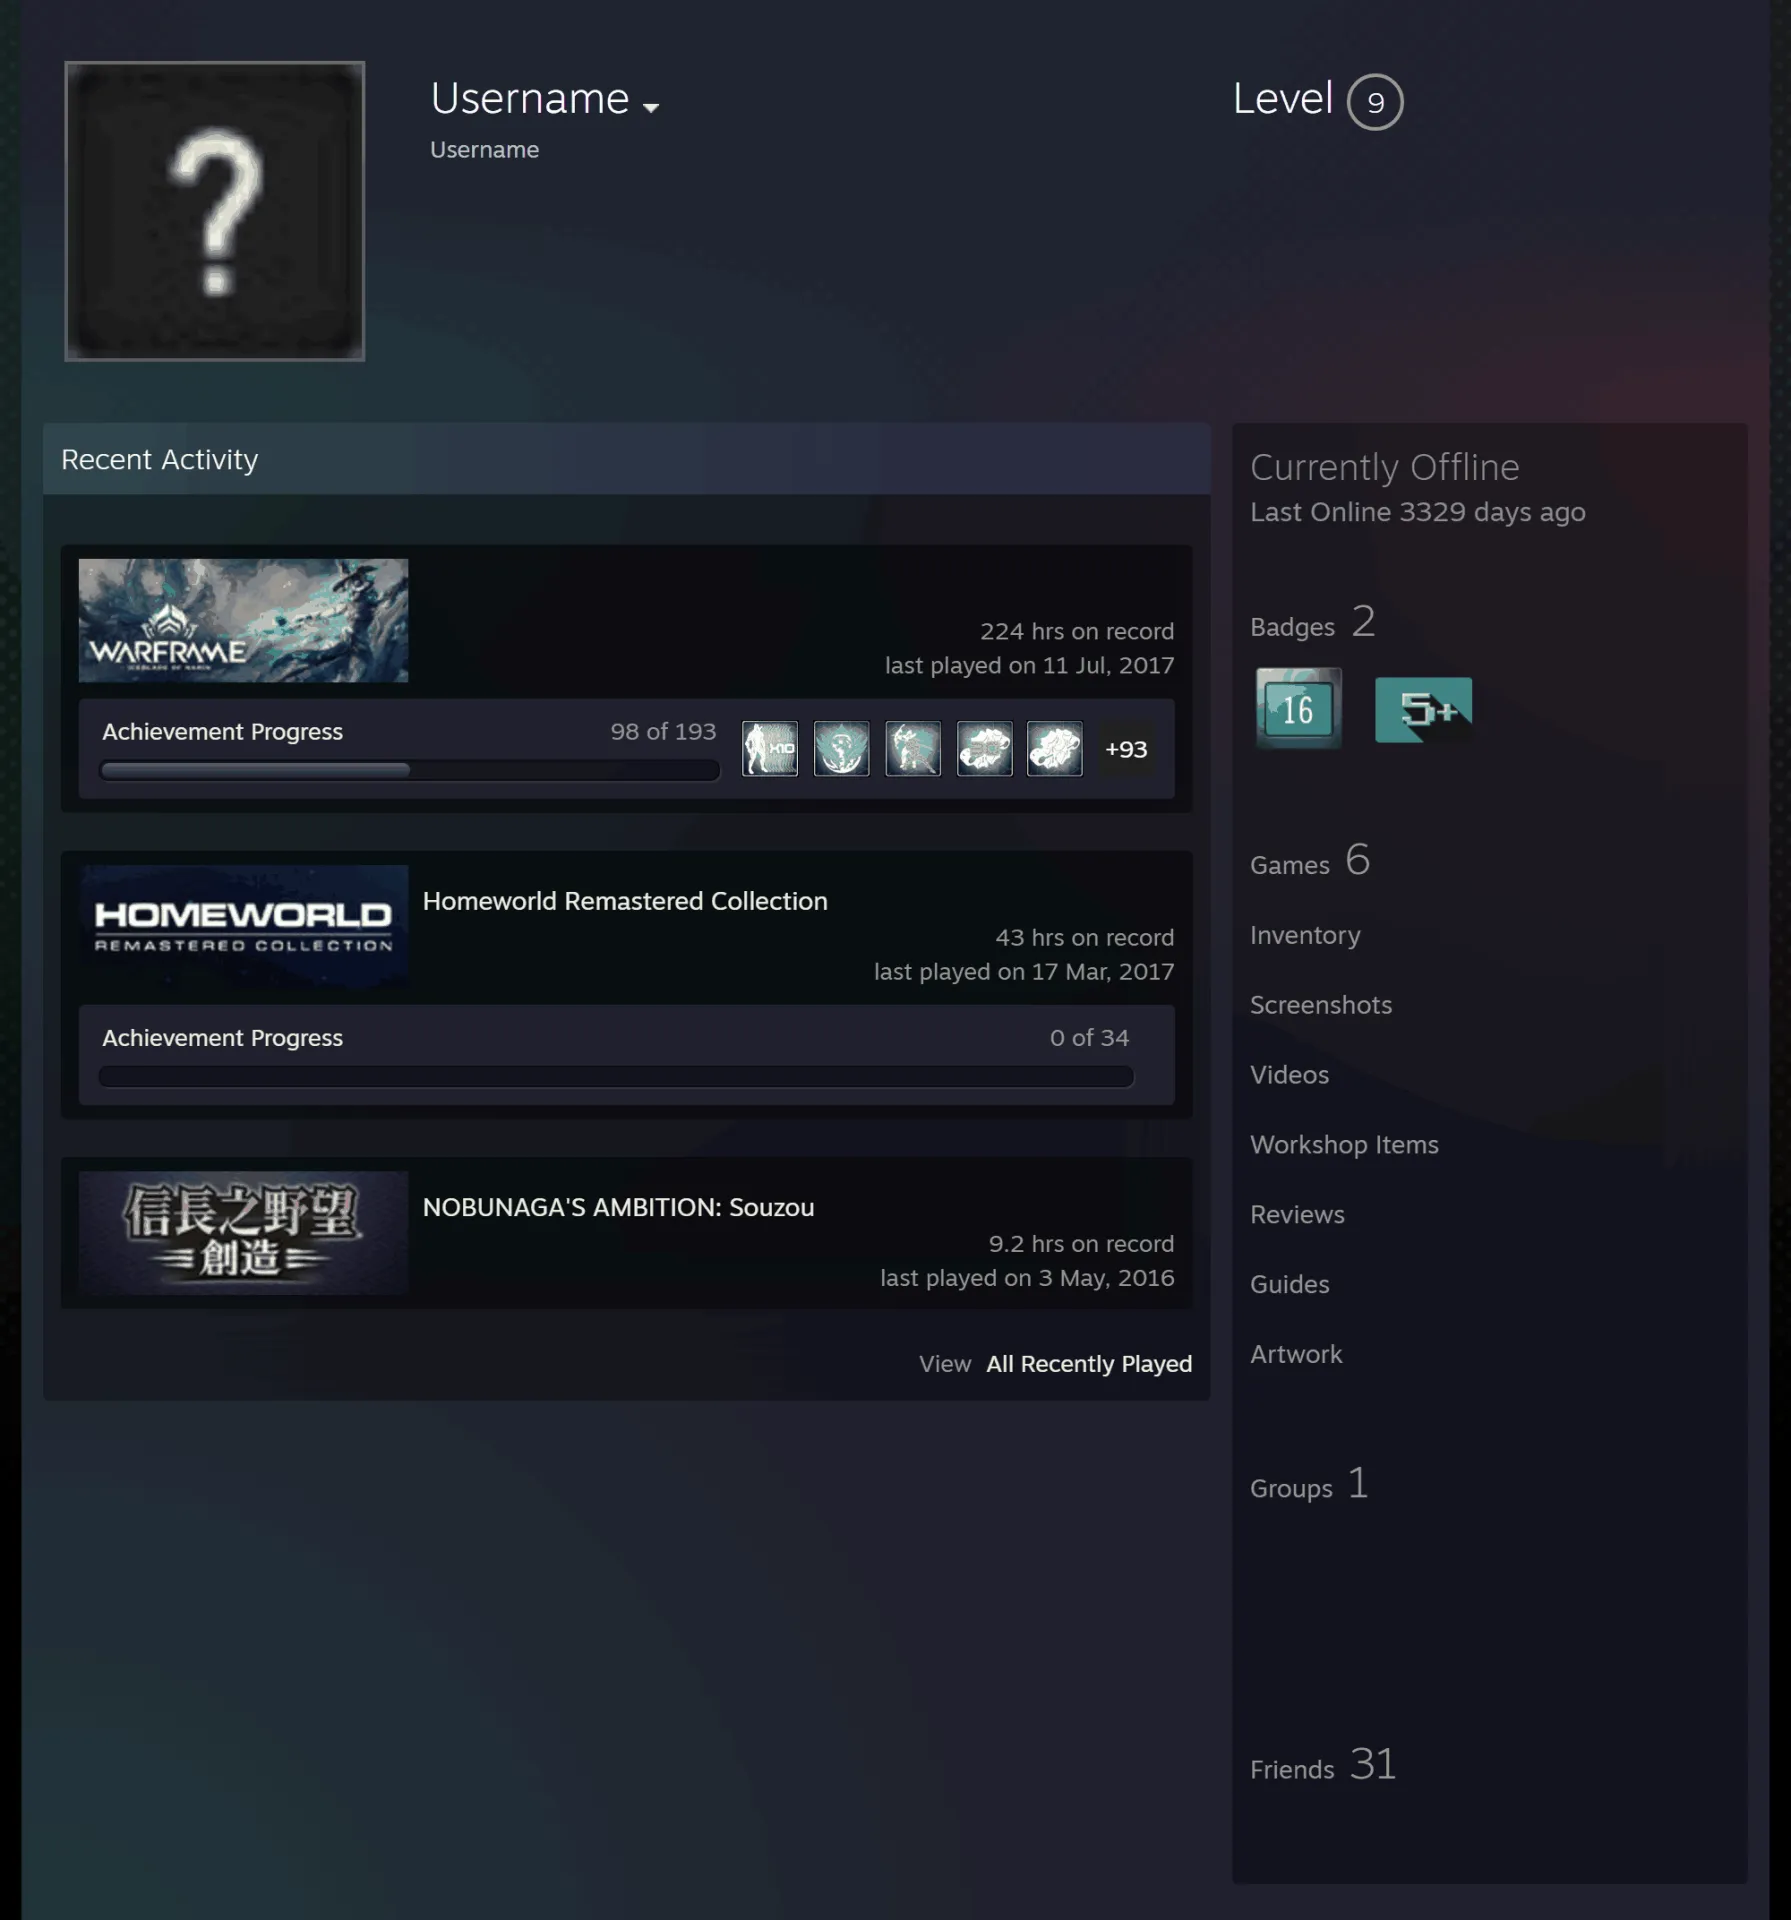The height and width of the screenshot is (1920, 1791).
Task: Open the Friends 31 list
Action: pyautogui.click(x=1323, y=1766)
